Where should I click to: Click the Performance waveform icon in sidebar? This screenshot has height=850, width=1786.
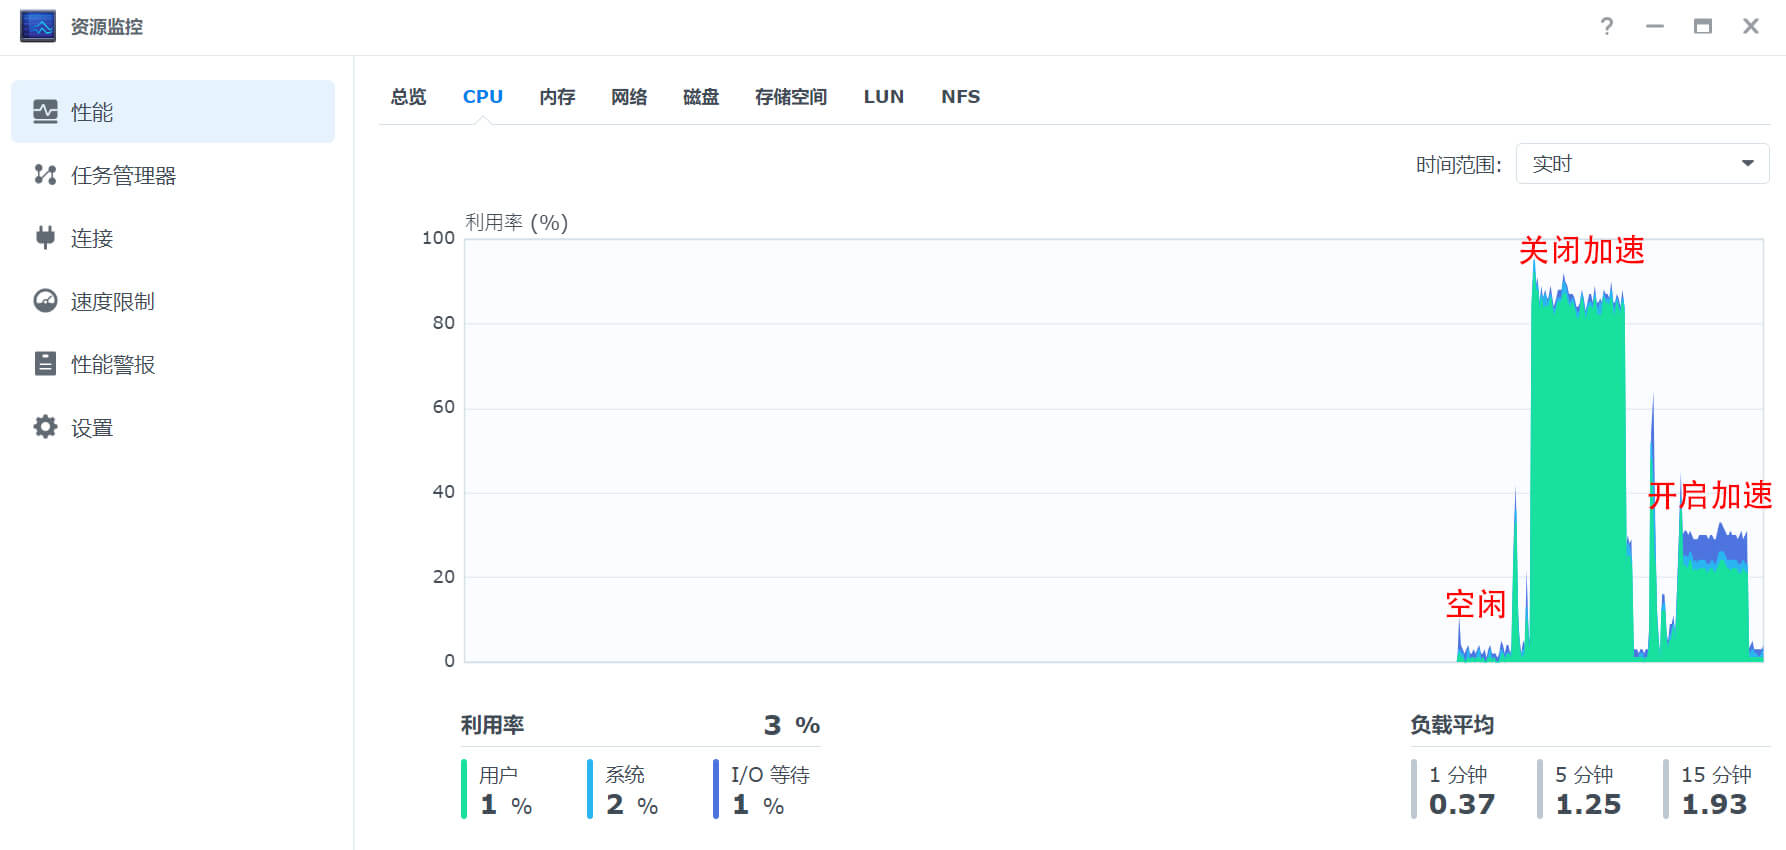point(45,112)
